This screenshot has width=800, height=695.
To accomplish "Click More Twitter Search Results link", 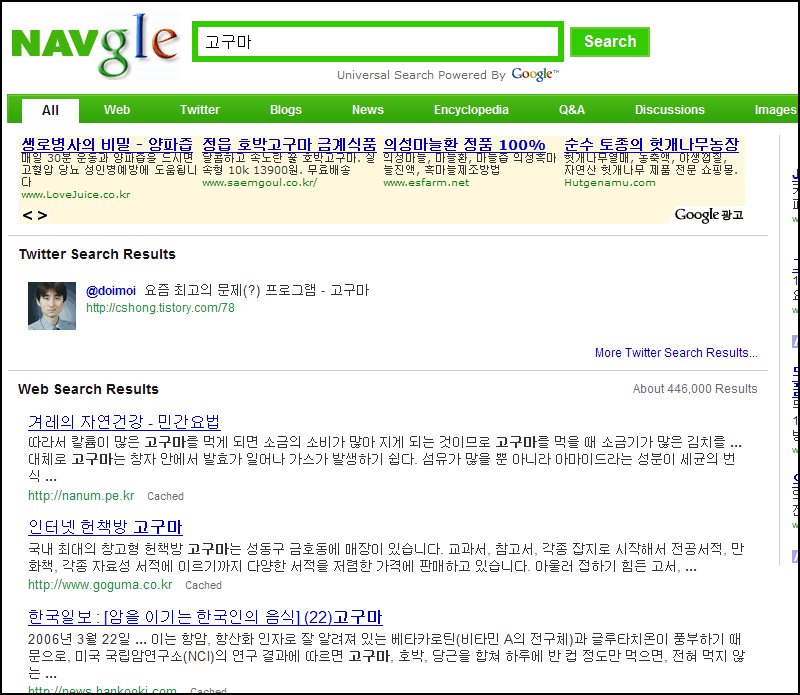I will pyautogui.click(x=676, y=353).
